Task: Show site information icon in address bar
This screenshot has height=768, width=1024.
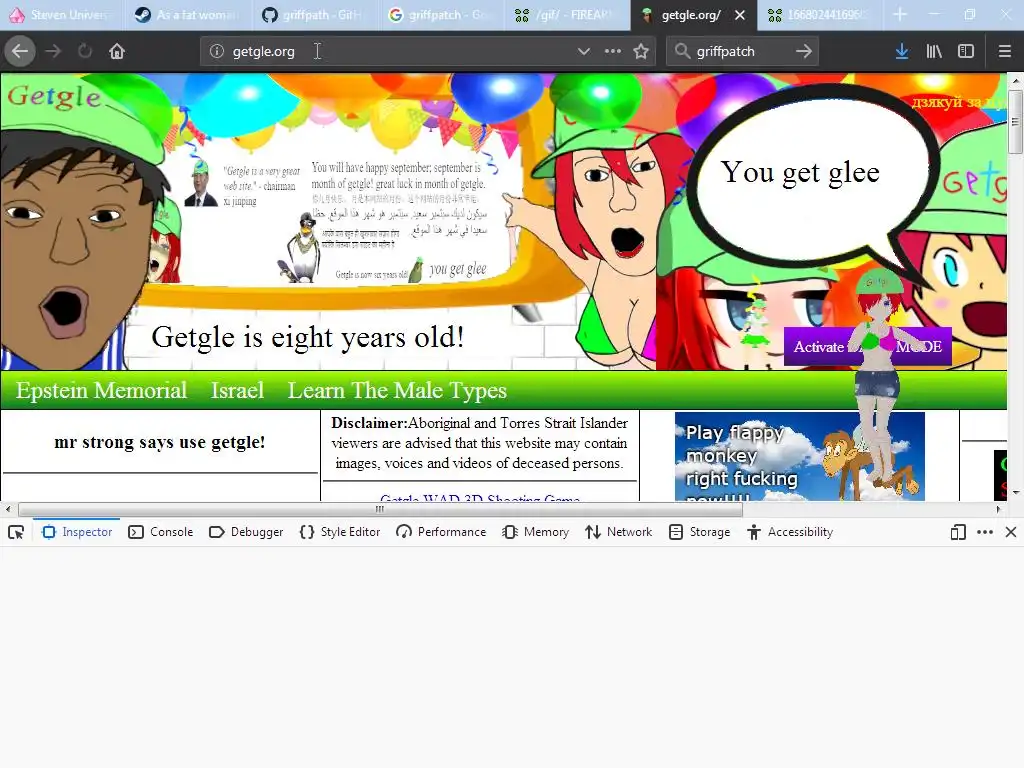Action: (217, 51)
